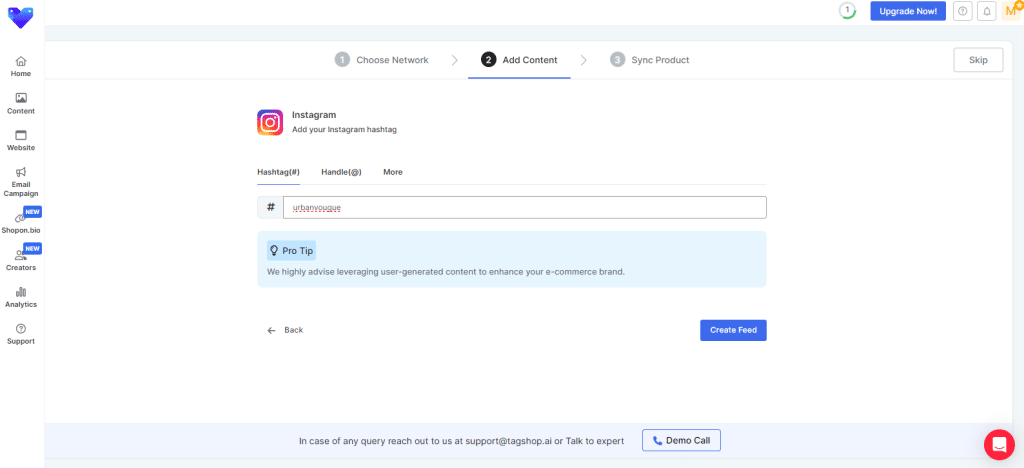Click the Create Feed button
Screen dimensions: 1024x468
tap(733, 330)
